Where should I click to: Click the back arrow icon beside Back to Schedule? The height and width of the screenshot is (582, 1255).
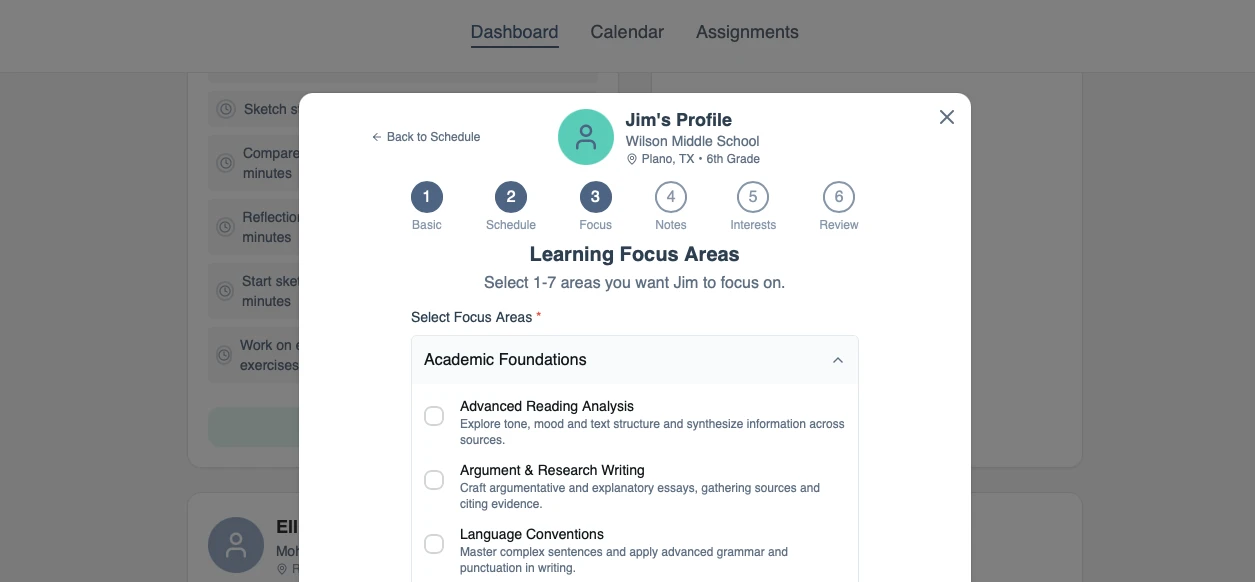[x=377, y=137]
